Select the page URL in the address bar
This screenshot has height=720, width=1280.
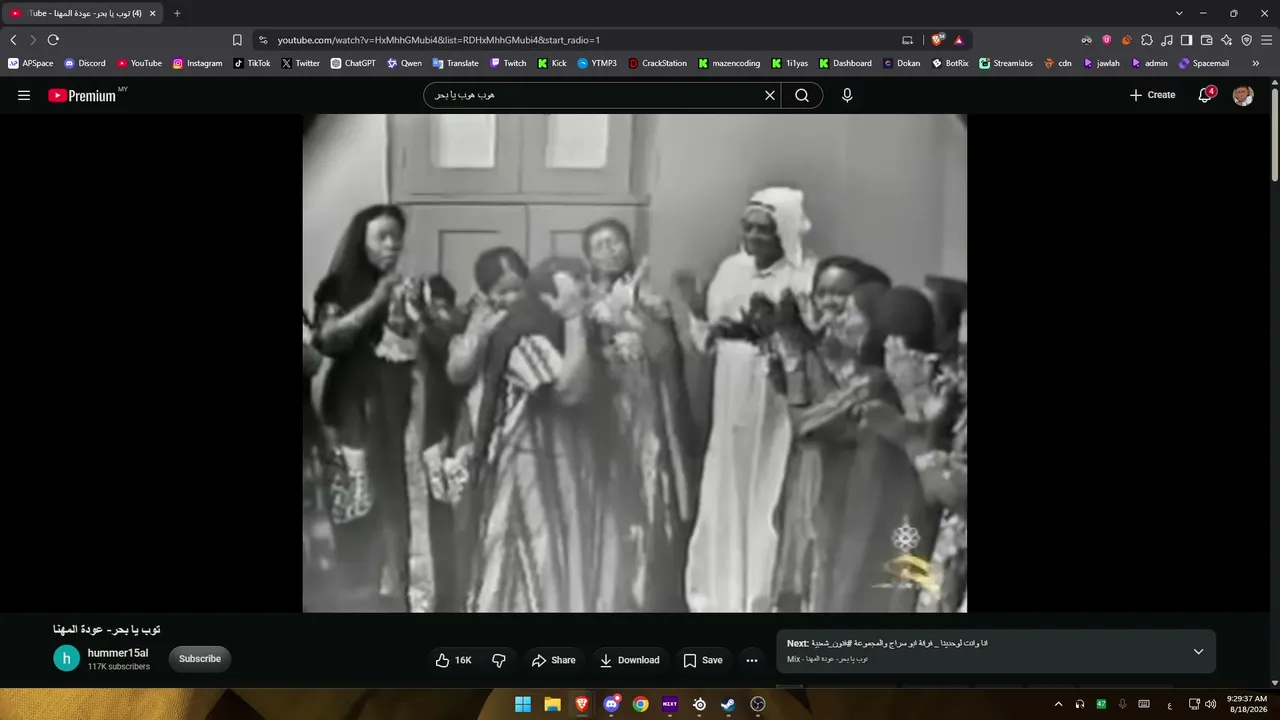point(439,40)
